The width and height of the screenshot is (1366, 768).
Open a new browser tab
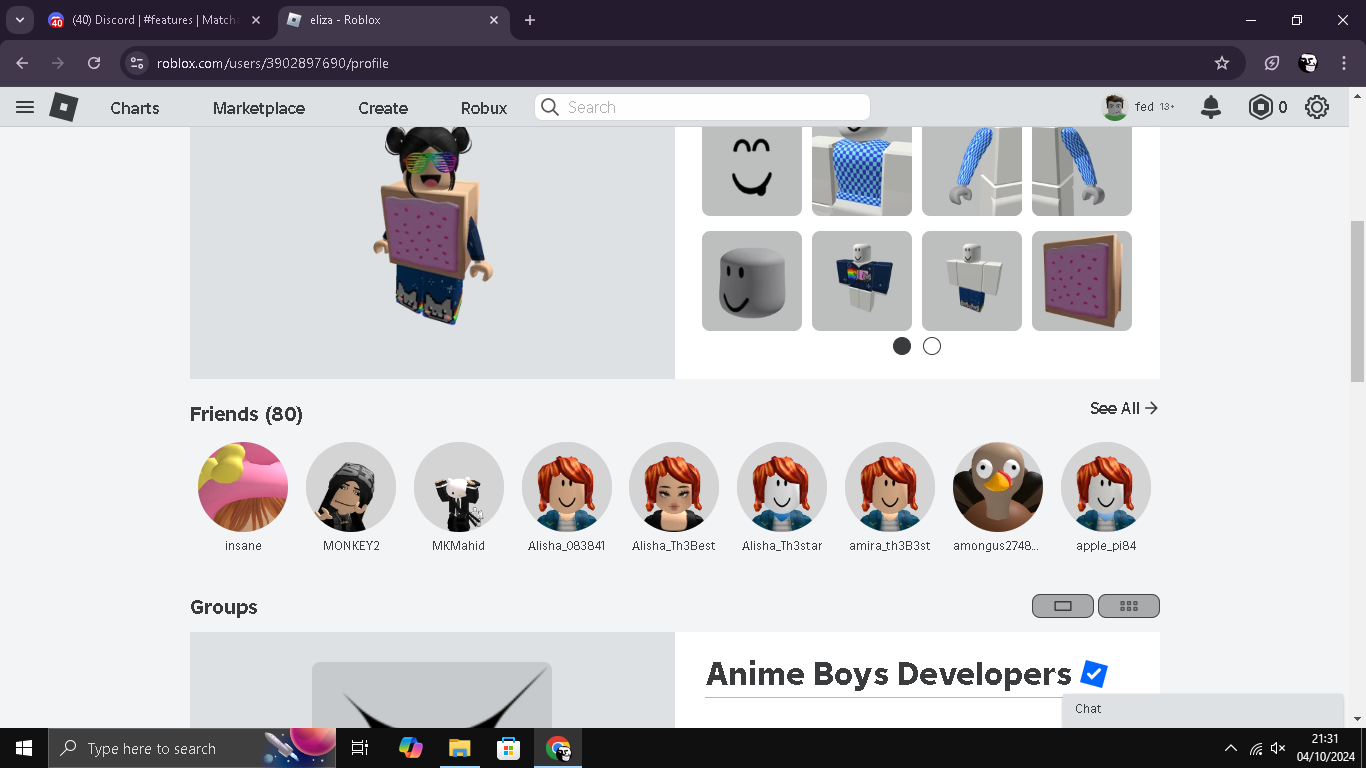tap(530, 20)
